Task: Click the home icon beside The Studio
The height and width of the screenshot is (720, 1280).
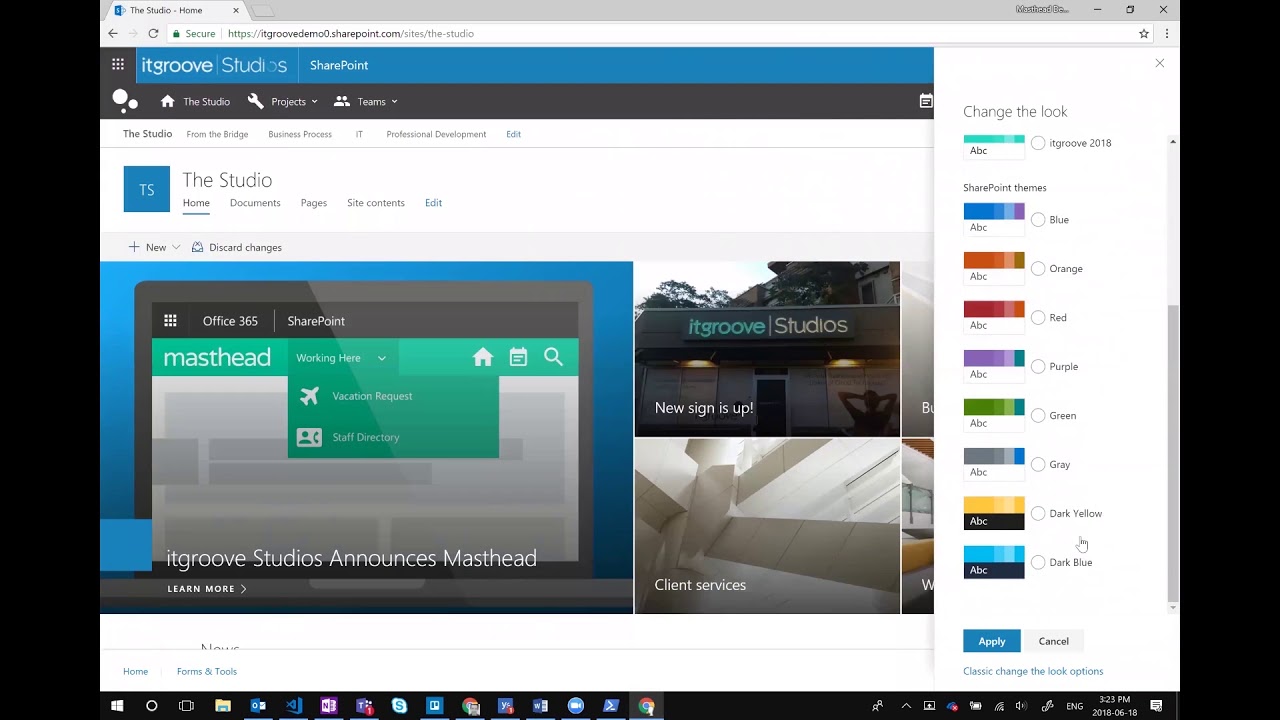Action: pyautogui.click(x=167, y=101)
